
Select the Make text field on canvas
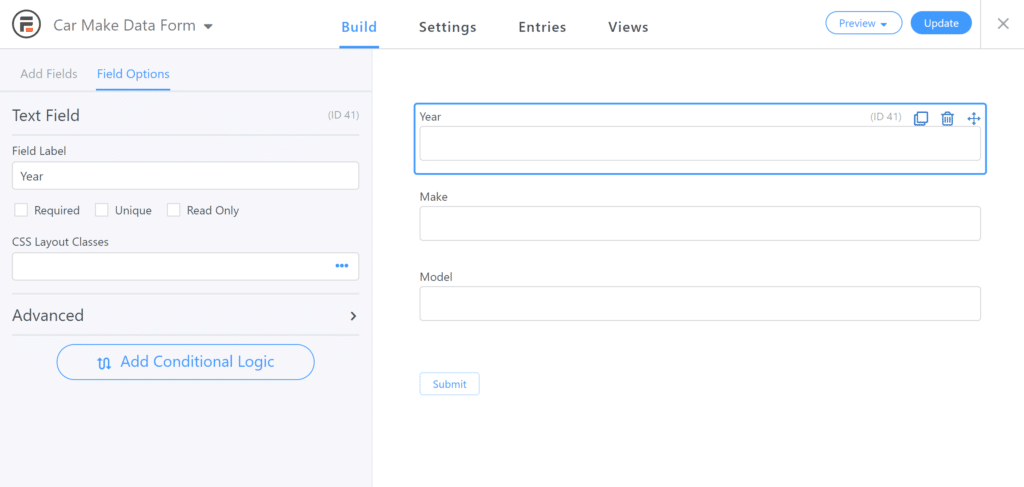coord(700,223)
